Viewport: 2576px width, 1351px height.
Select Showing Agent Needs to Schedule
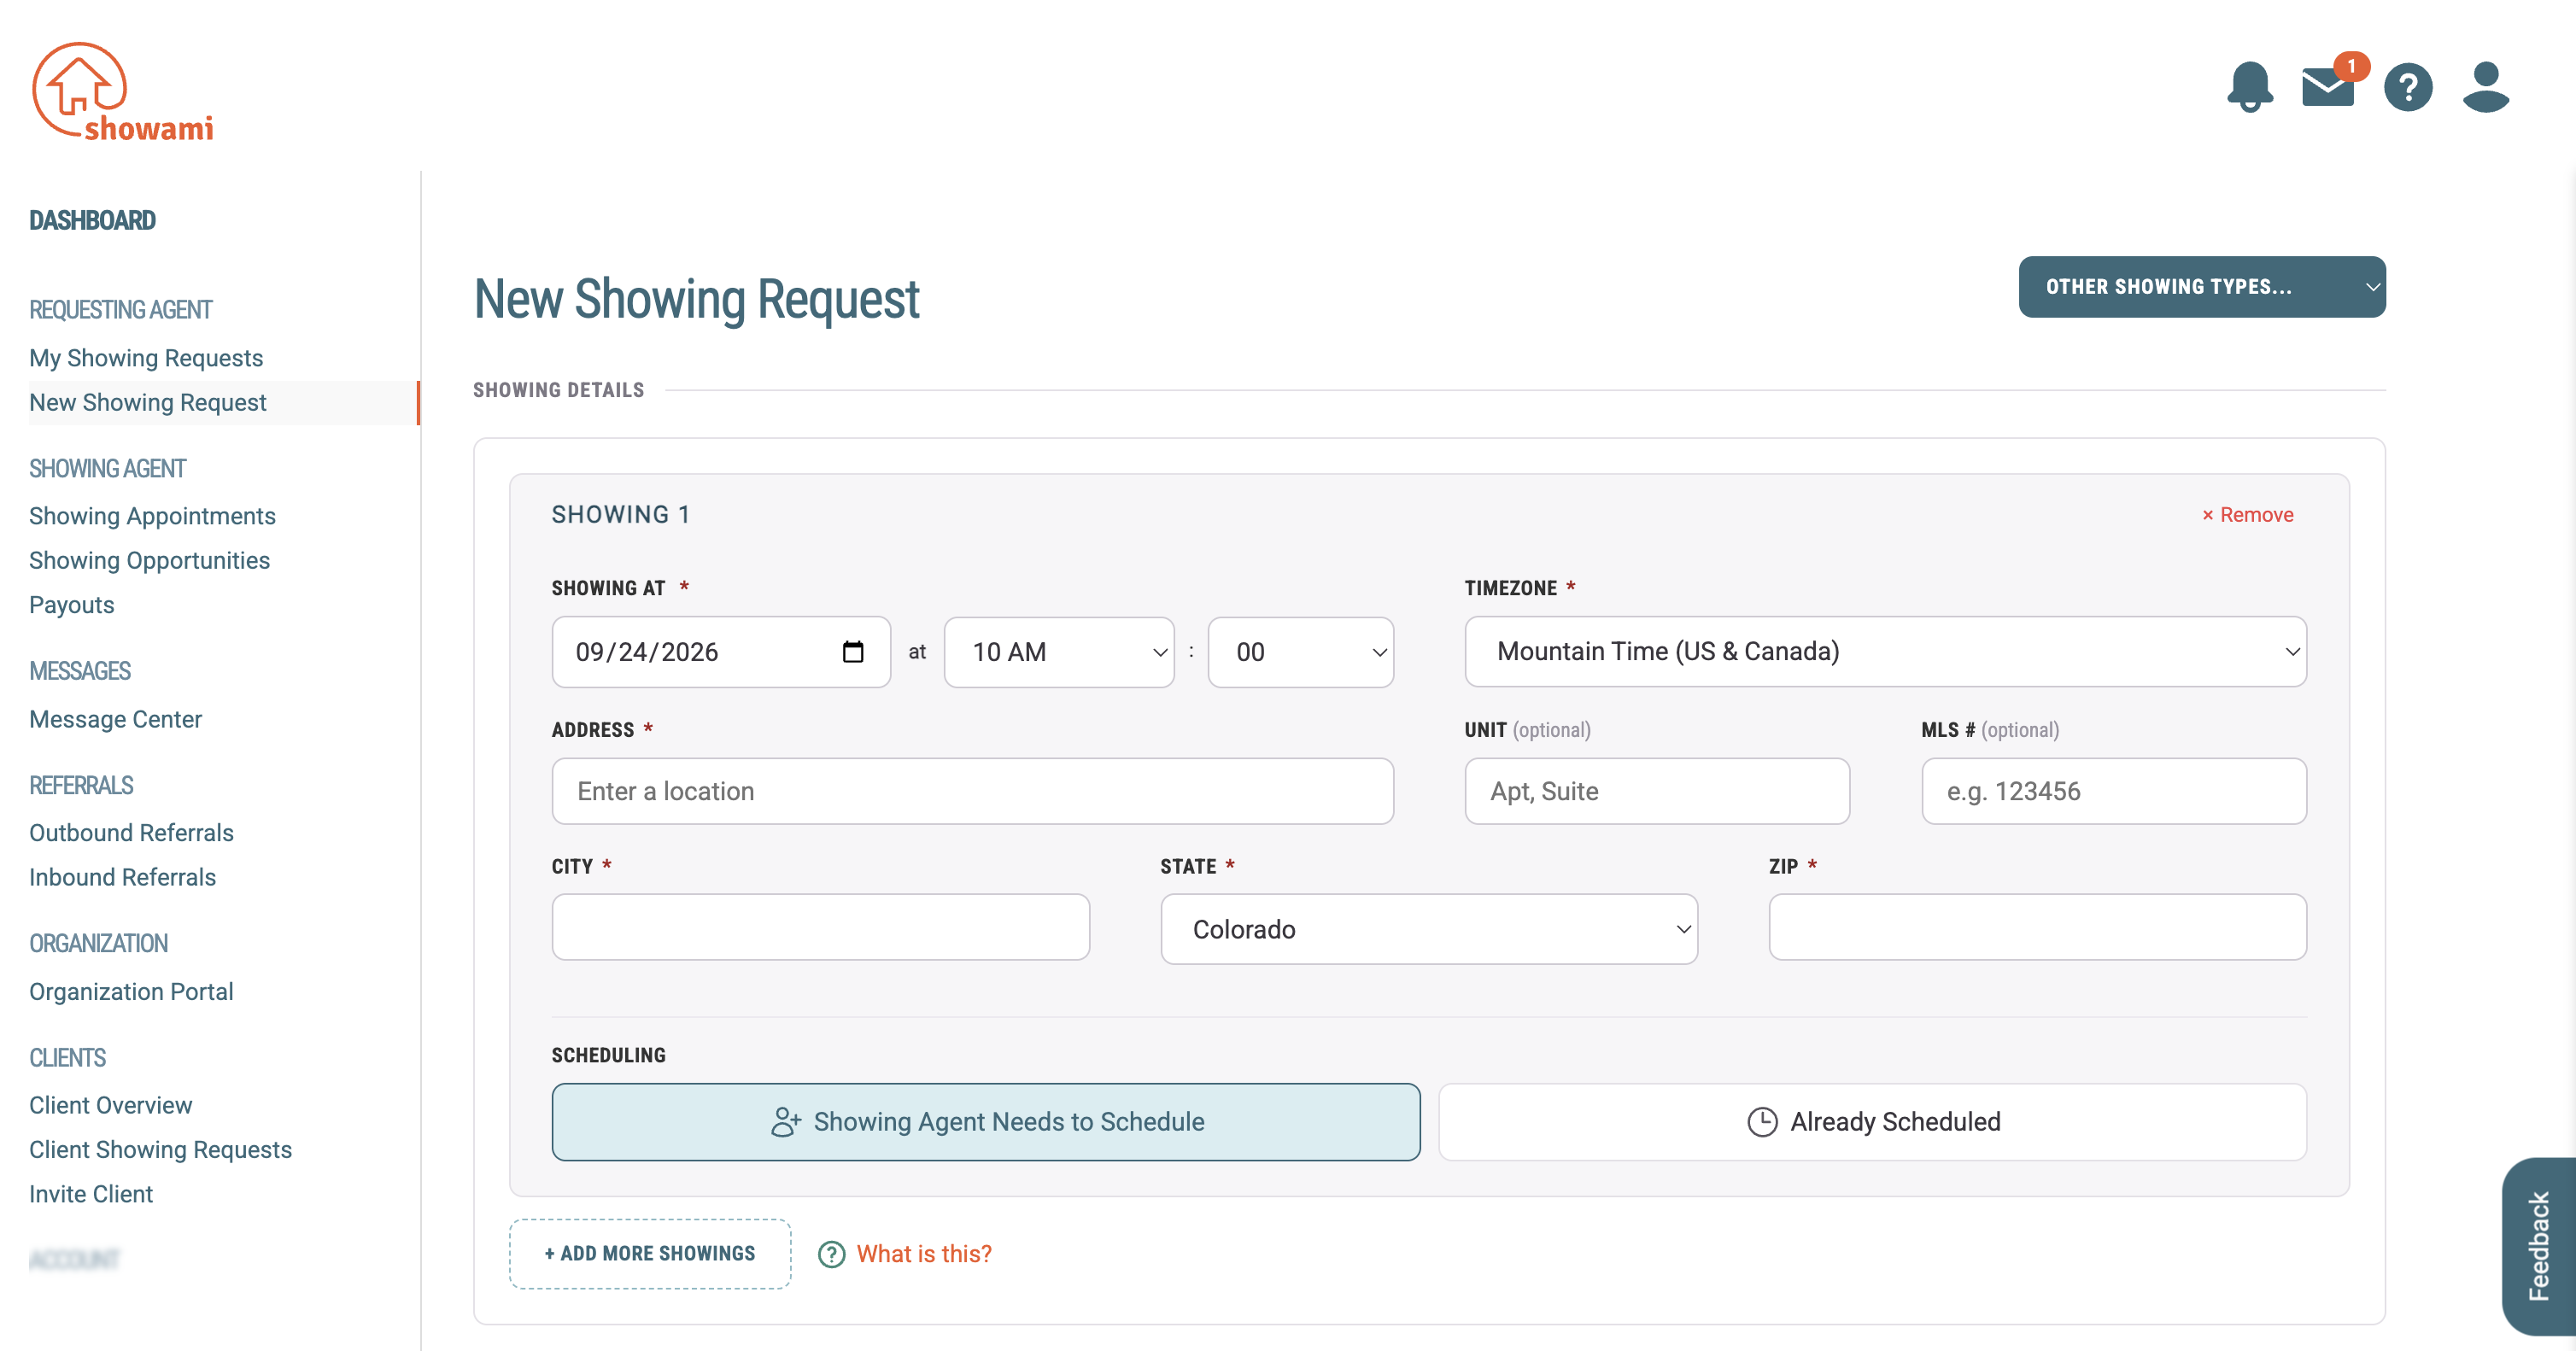point(986,1122)
